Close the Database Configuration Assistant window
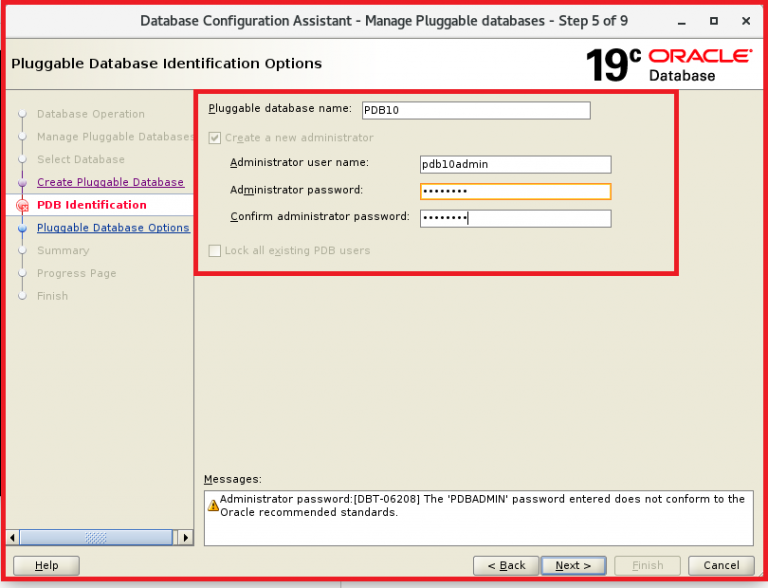Screen dimensions: 768x588 pos(746,21)
